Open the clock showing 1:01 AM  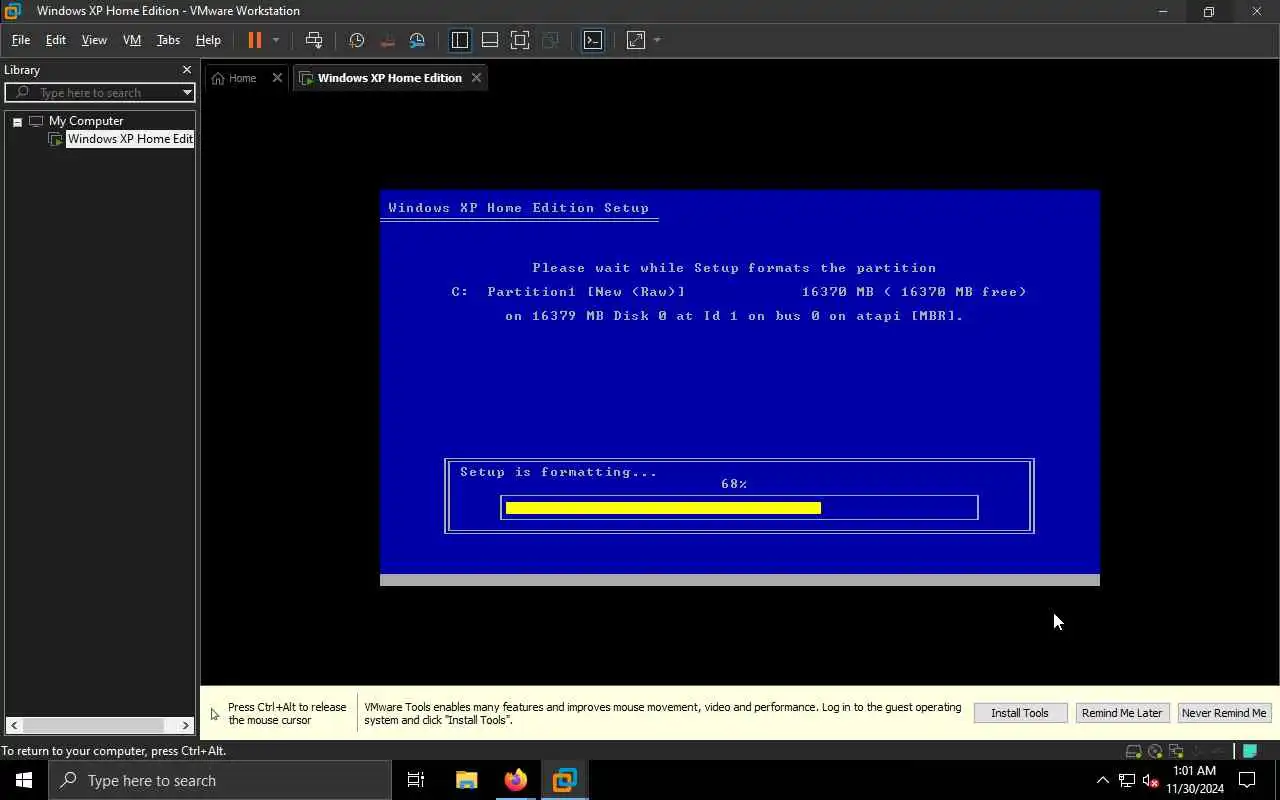pyautogui.click(x=1195, y=780)
